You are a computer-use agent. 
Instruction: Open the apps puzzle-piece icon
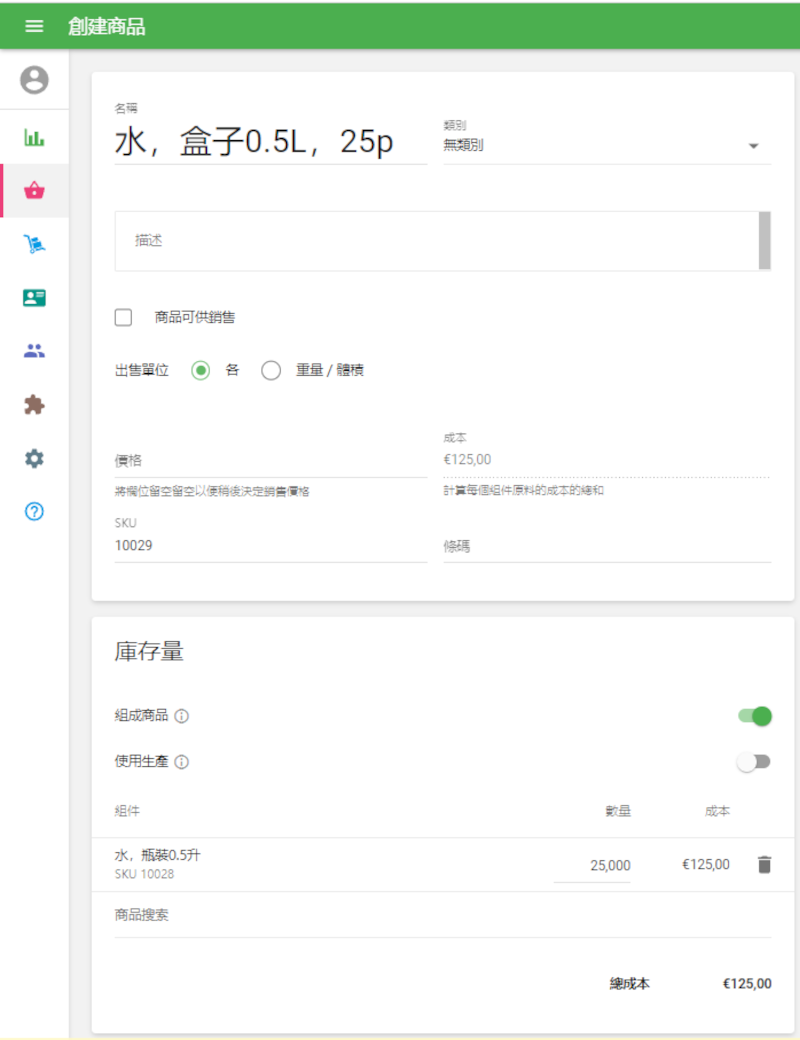[33, 404]
